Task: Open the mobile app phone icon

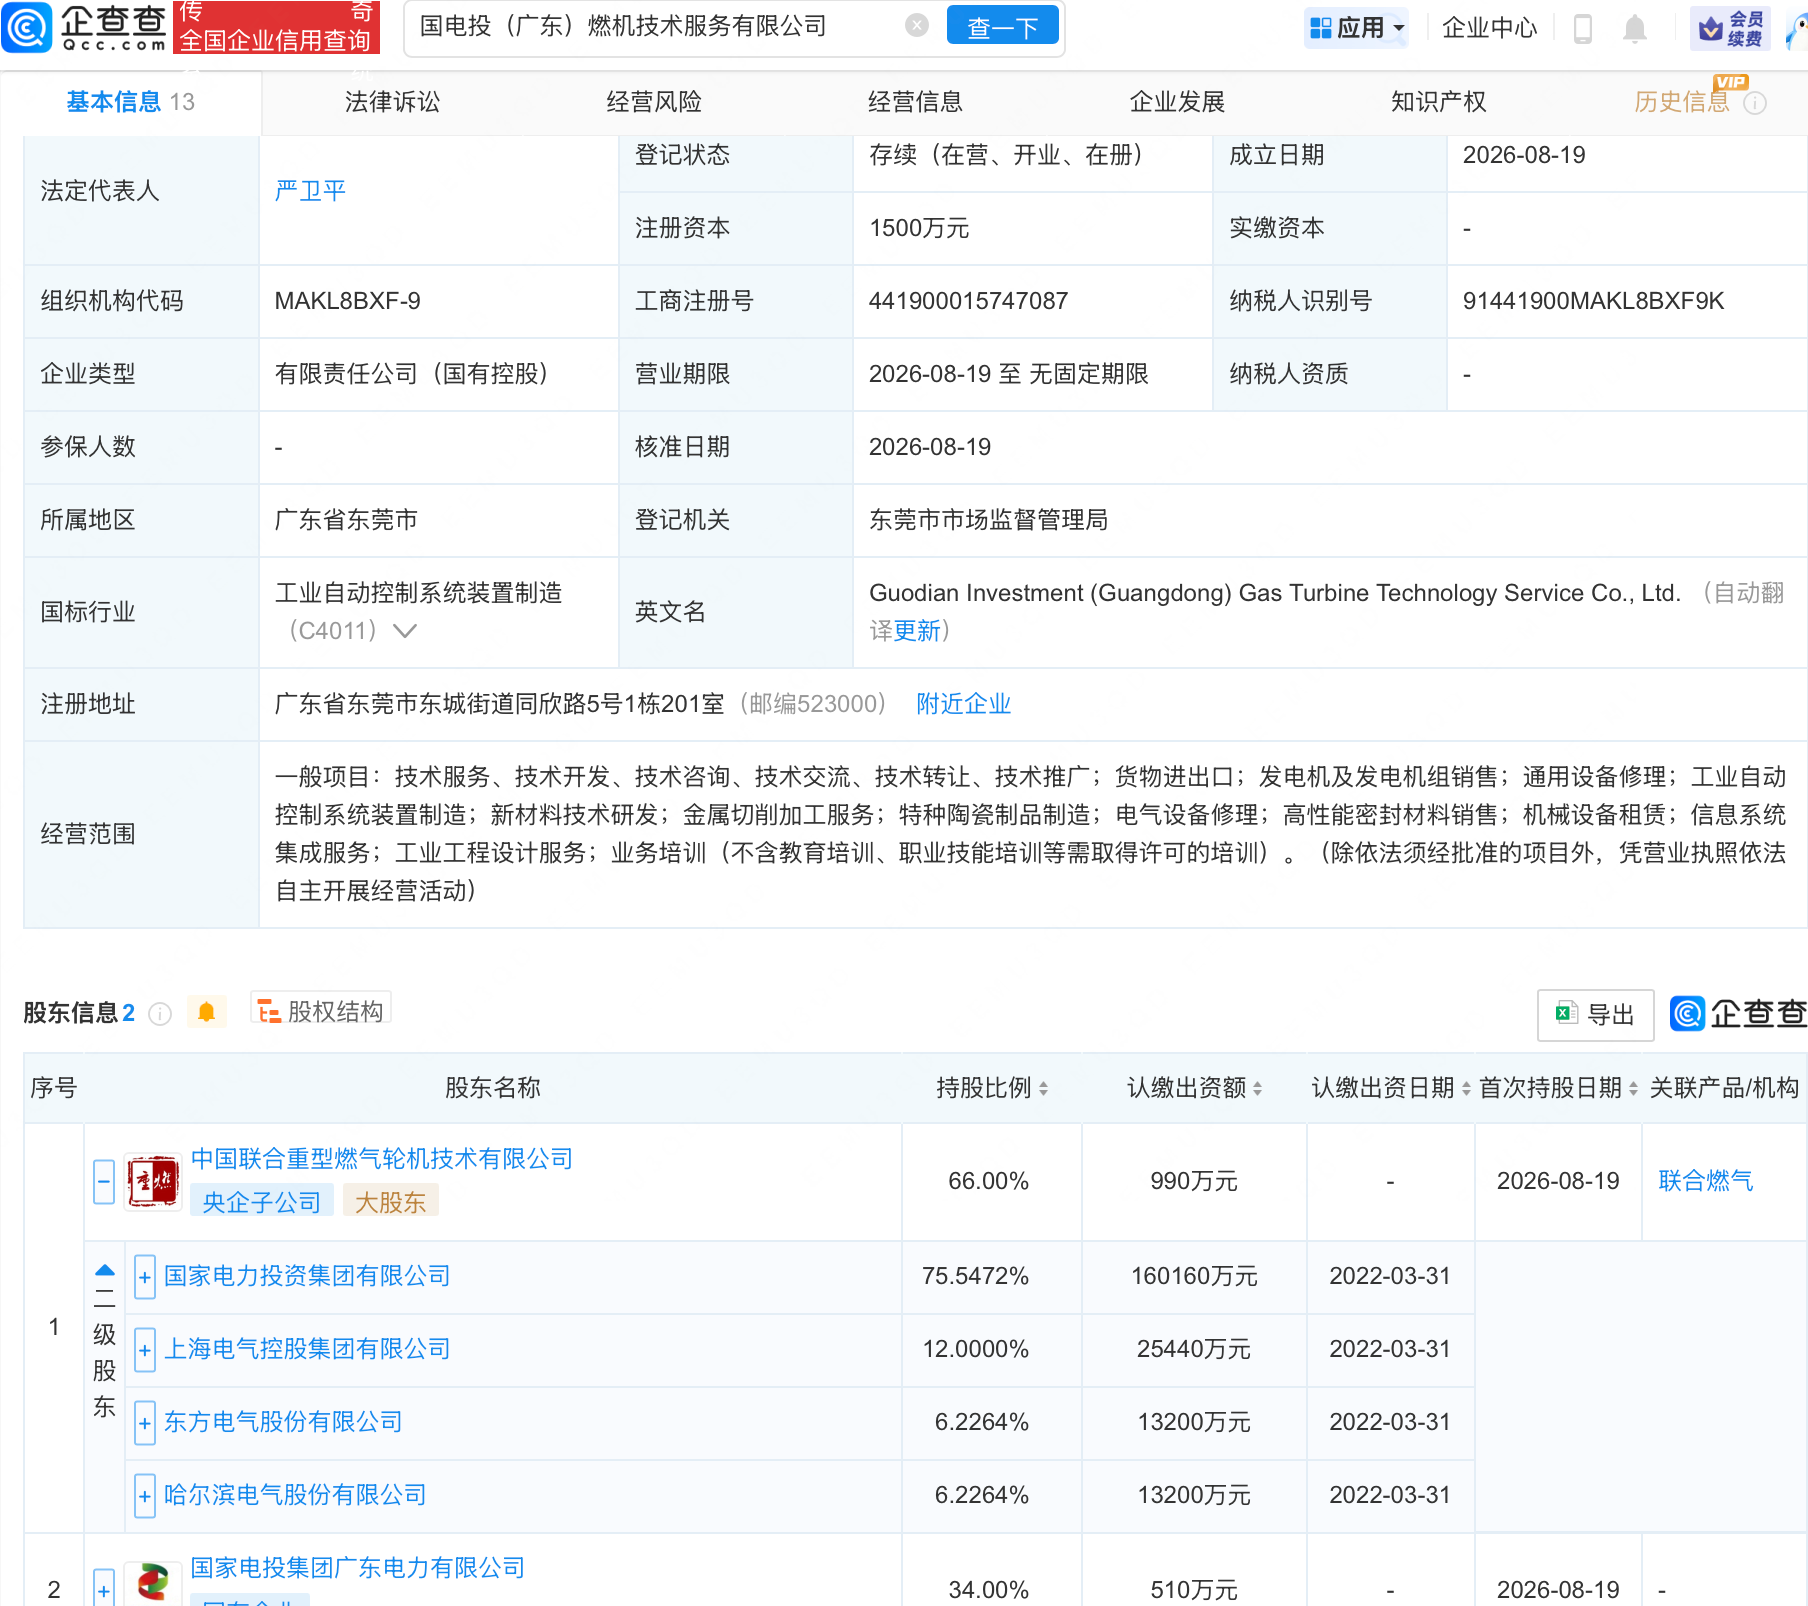Action: (x=1582, y=28)
